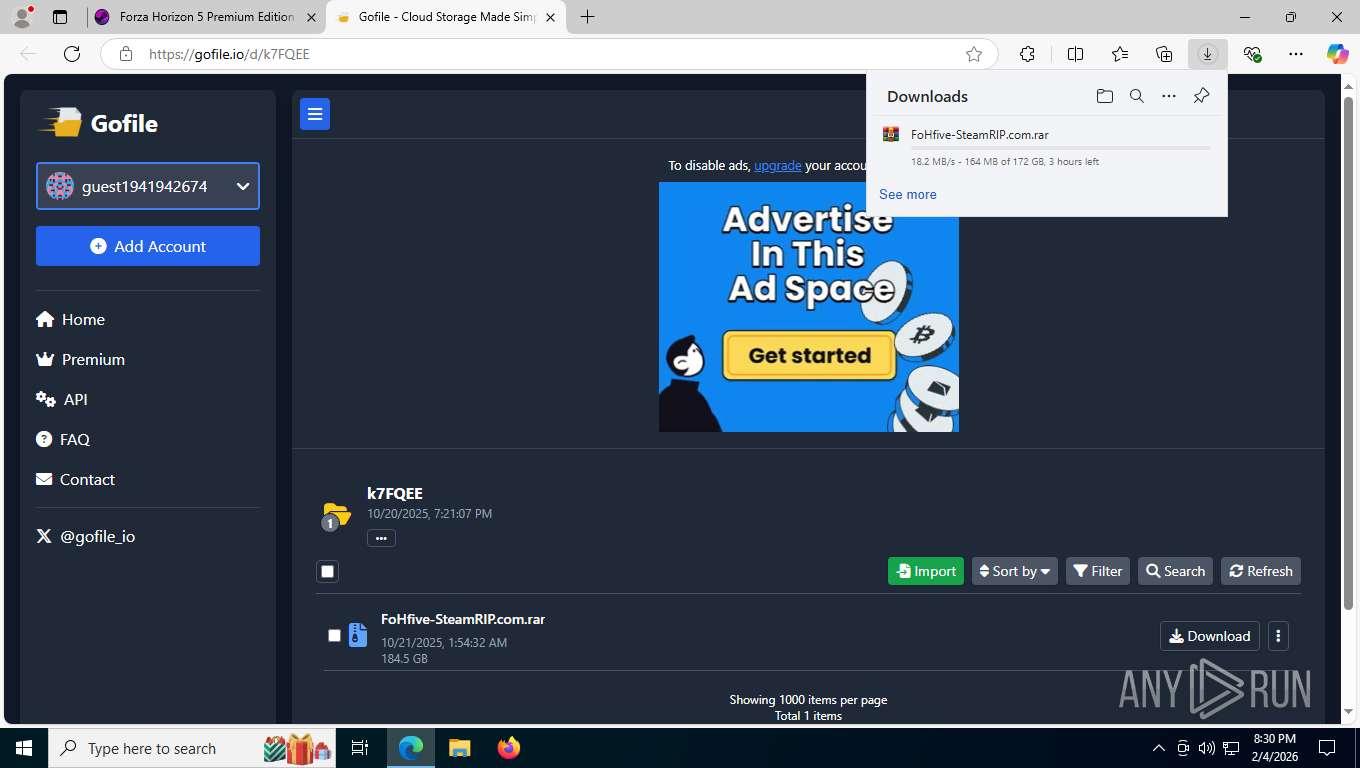Click the Filter button
The height and width of the screenshot is (768, 1360).
1097,571
